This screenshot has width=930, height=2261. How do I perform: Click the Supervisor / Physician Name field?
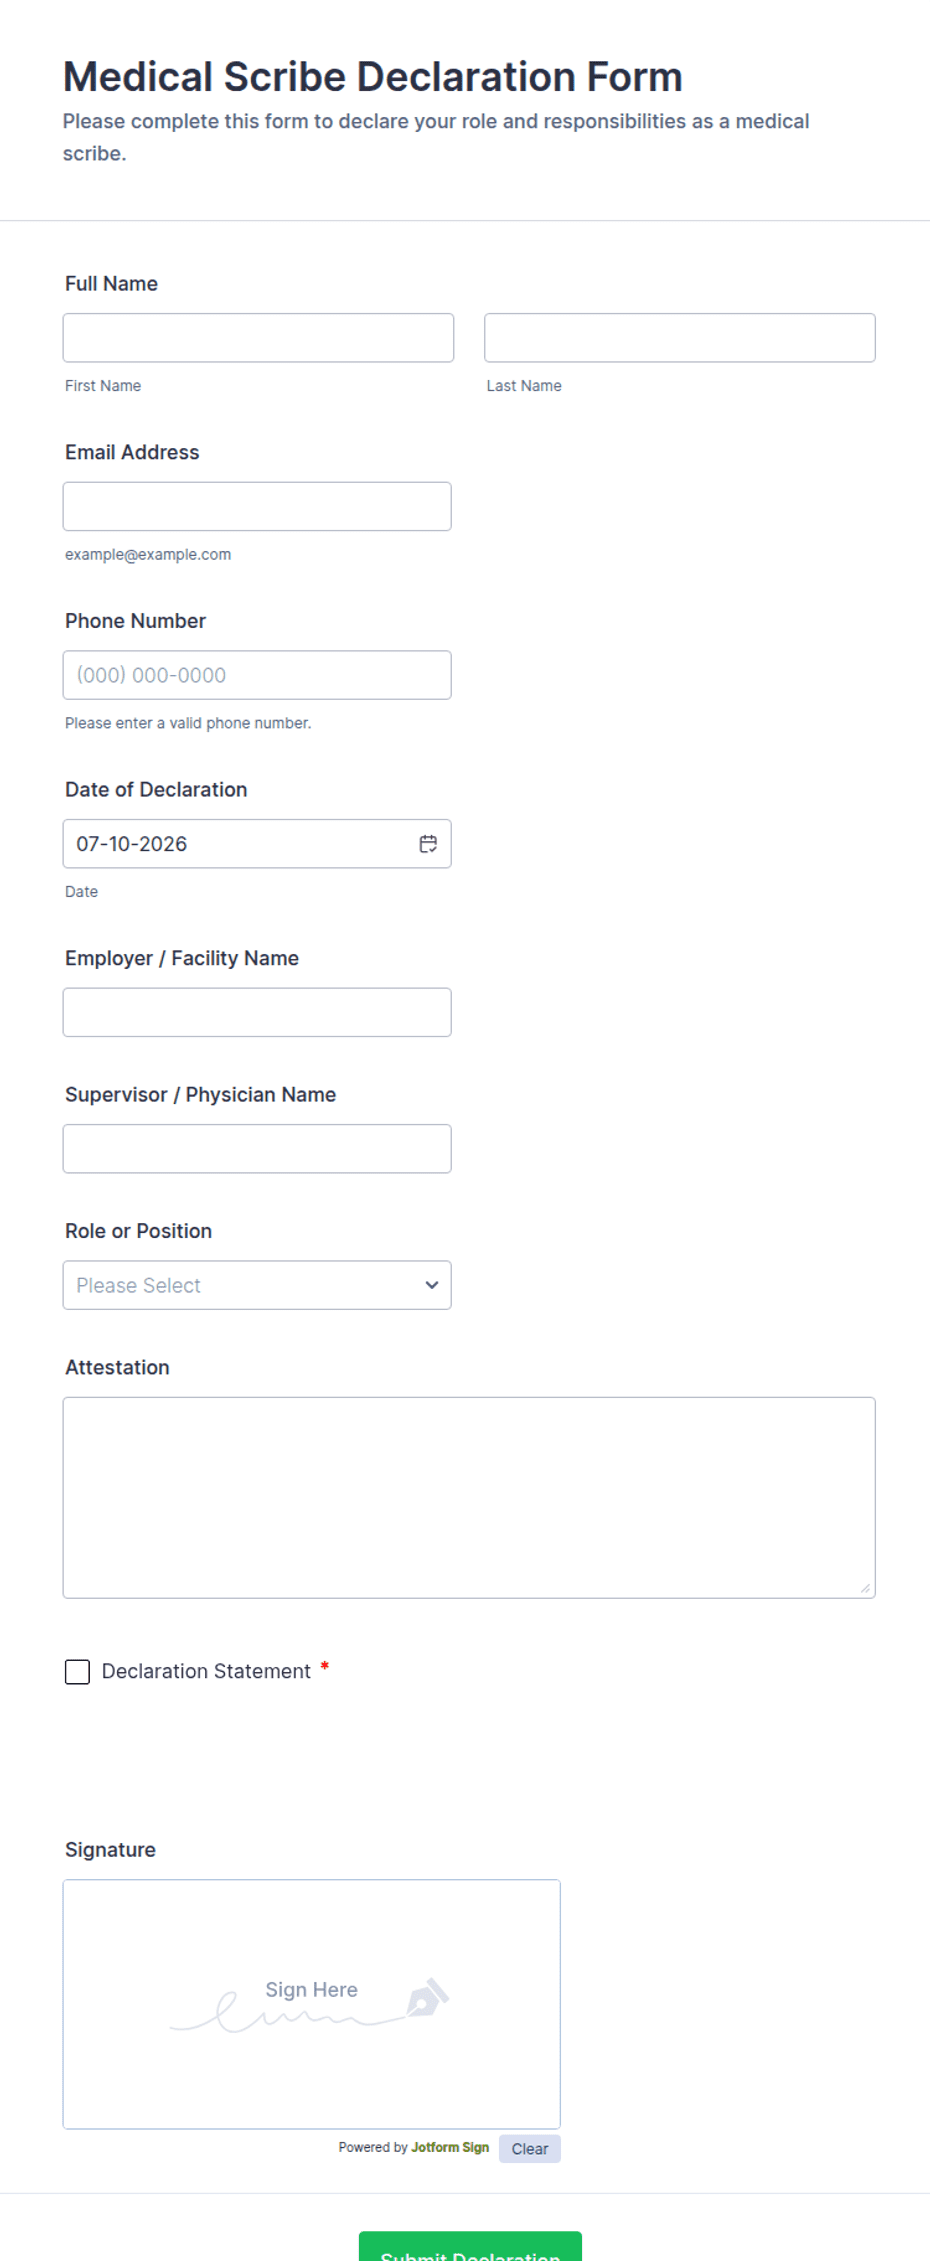tap(257, 1149)
